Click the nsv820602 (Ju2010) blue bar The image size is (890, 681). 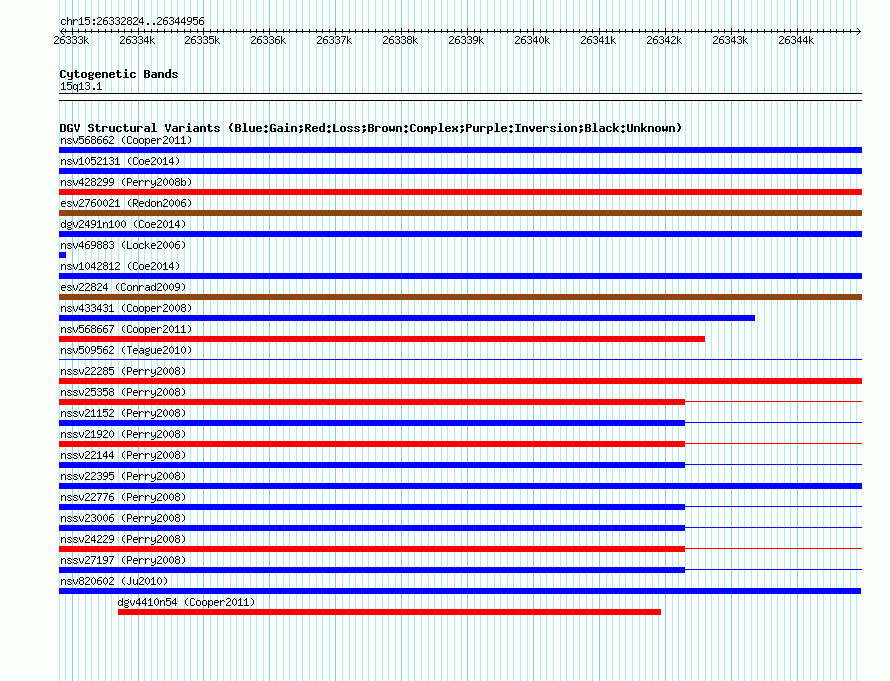(460, 591)
